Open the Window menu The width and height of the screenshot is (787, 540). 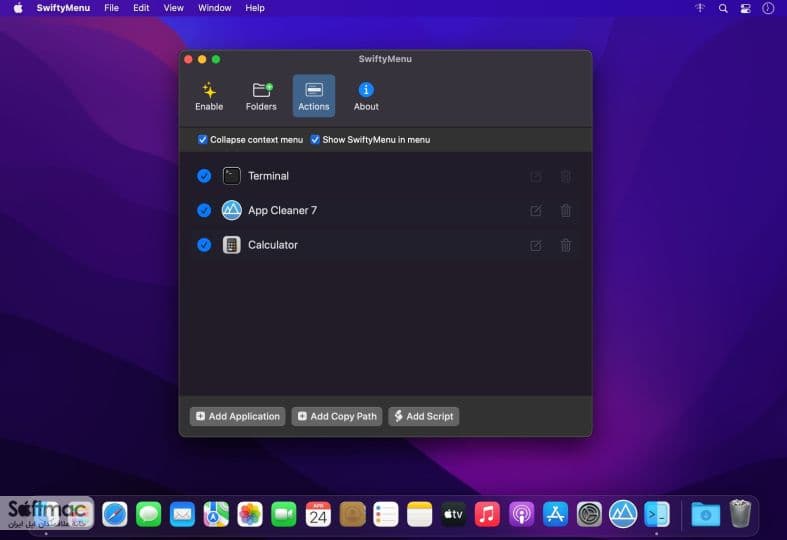pyautogui.click(x=214, y=8)
